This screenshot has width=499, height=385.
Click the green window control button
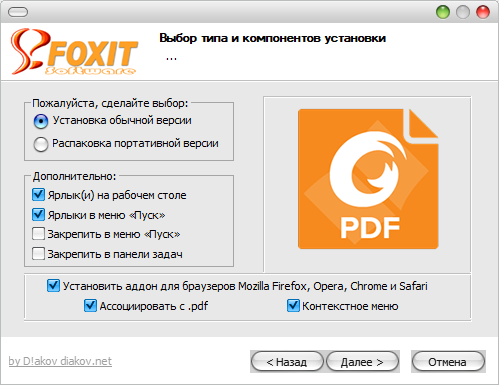coord(443,12)
